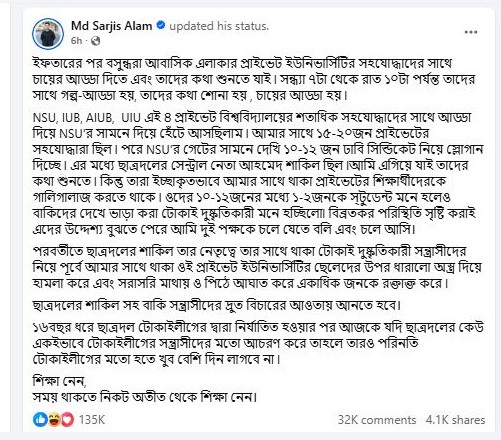Click first paragraph beginning with ইফতারের পর
The height and width of the screenshot is (440, 501).
pos(254,79)
